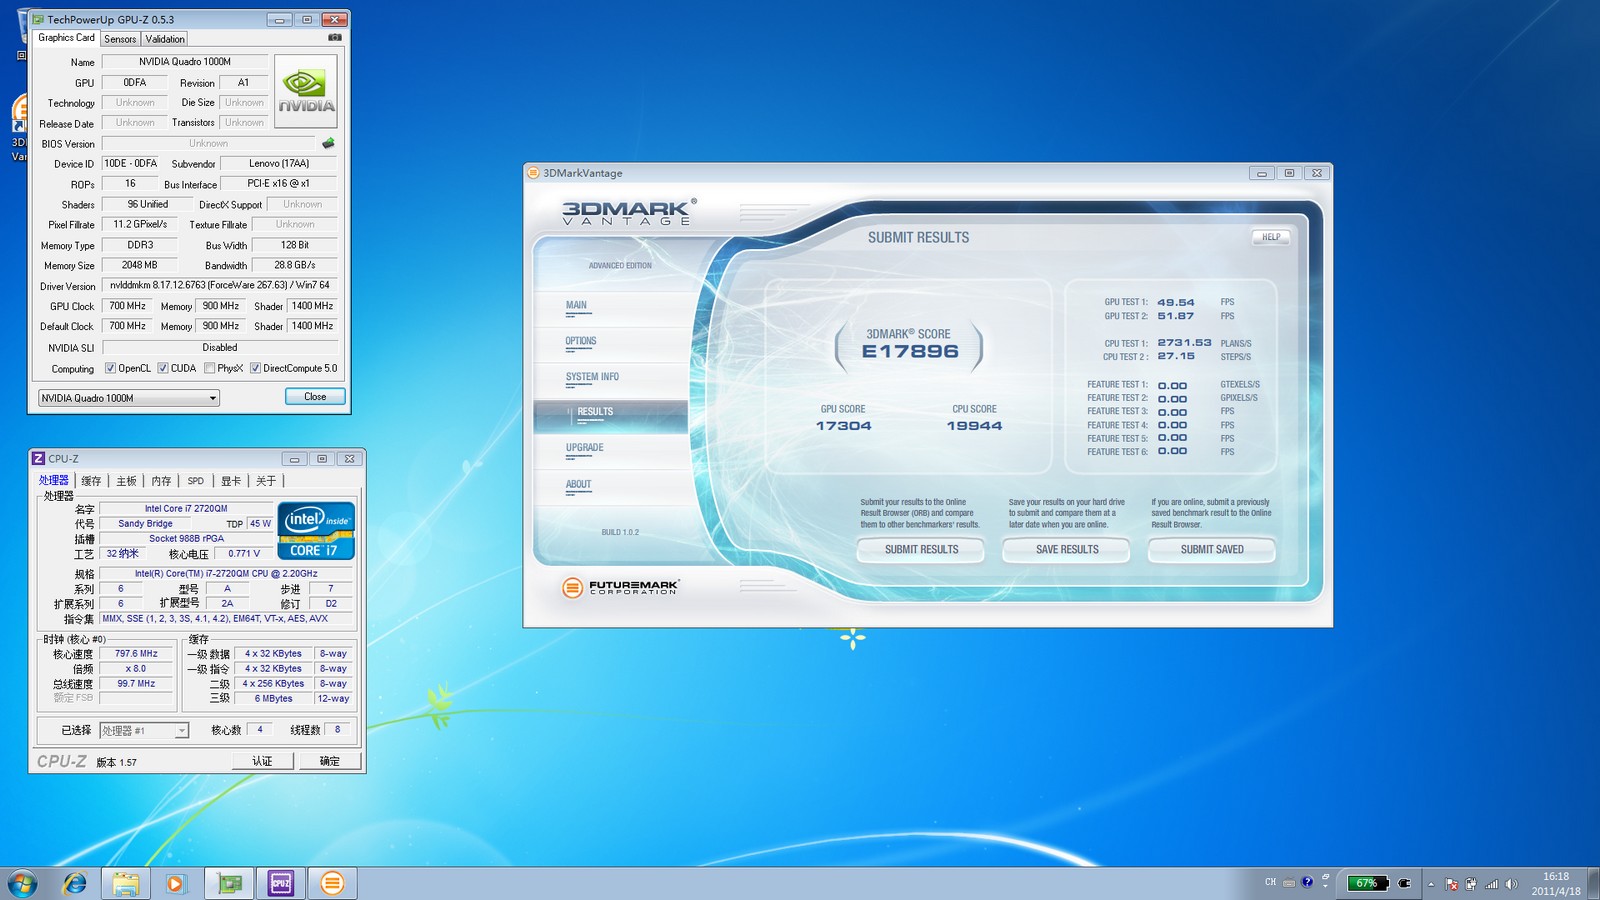
Task: Toggle the DirectCompute 5.0 checkbox
Action: tap(255, 368)
